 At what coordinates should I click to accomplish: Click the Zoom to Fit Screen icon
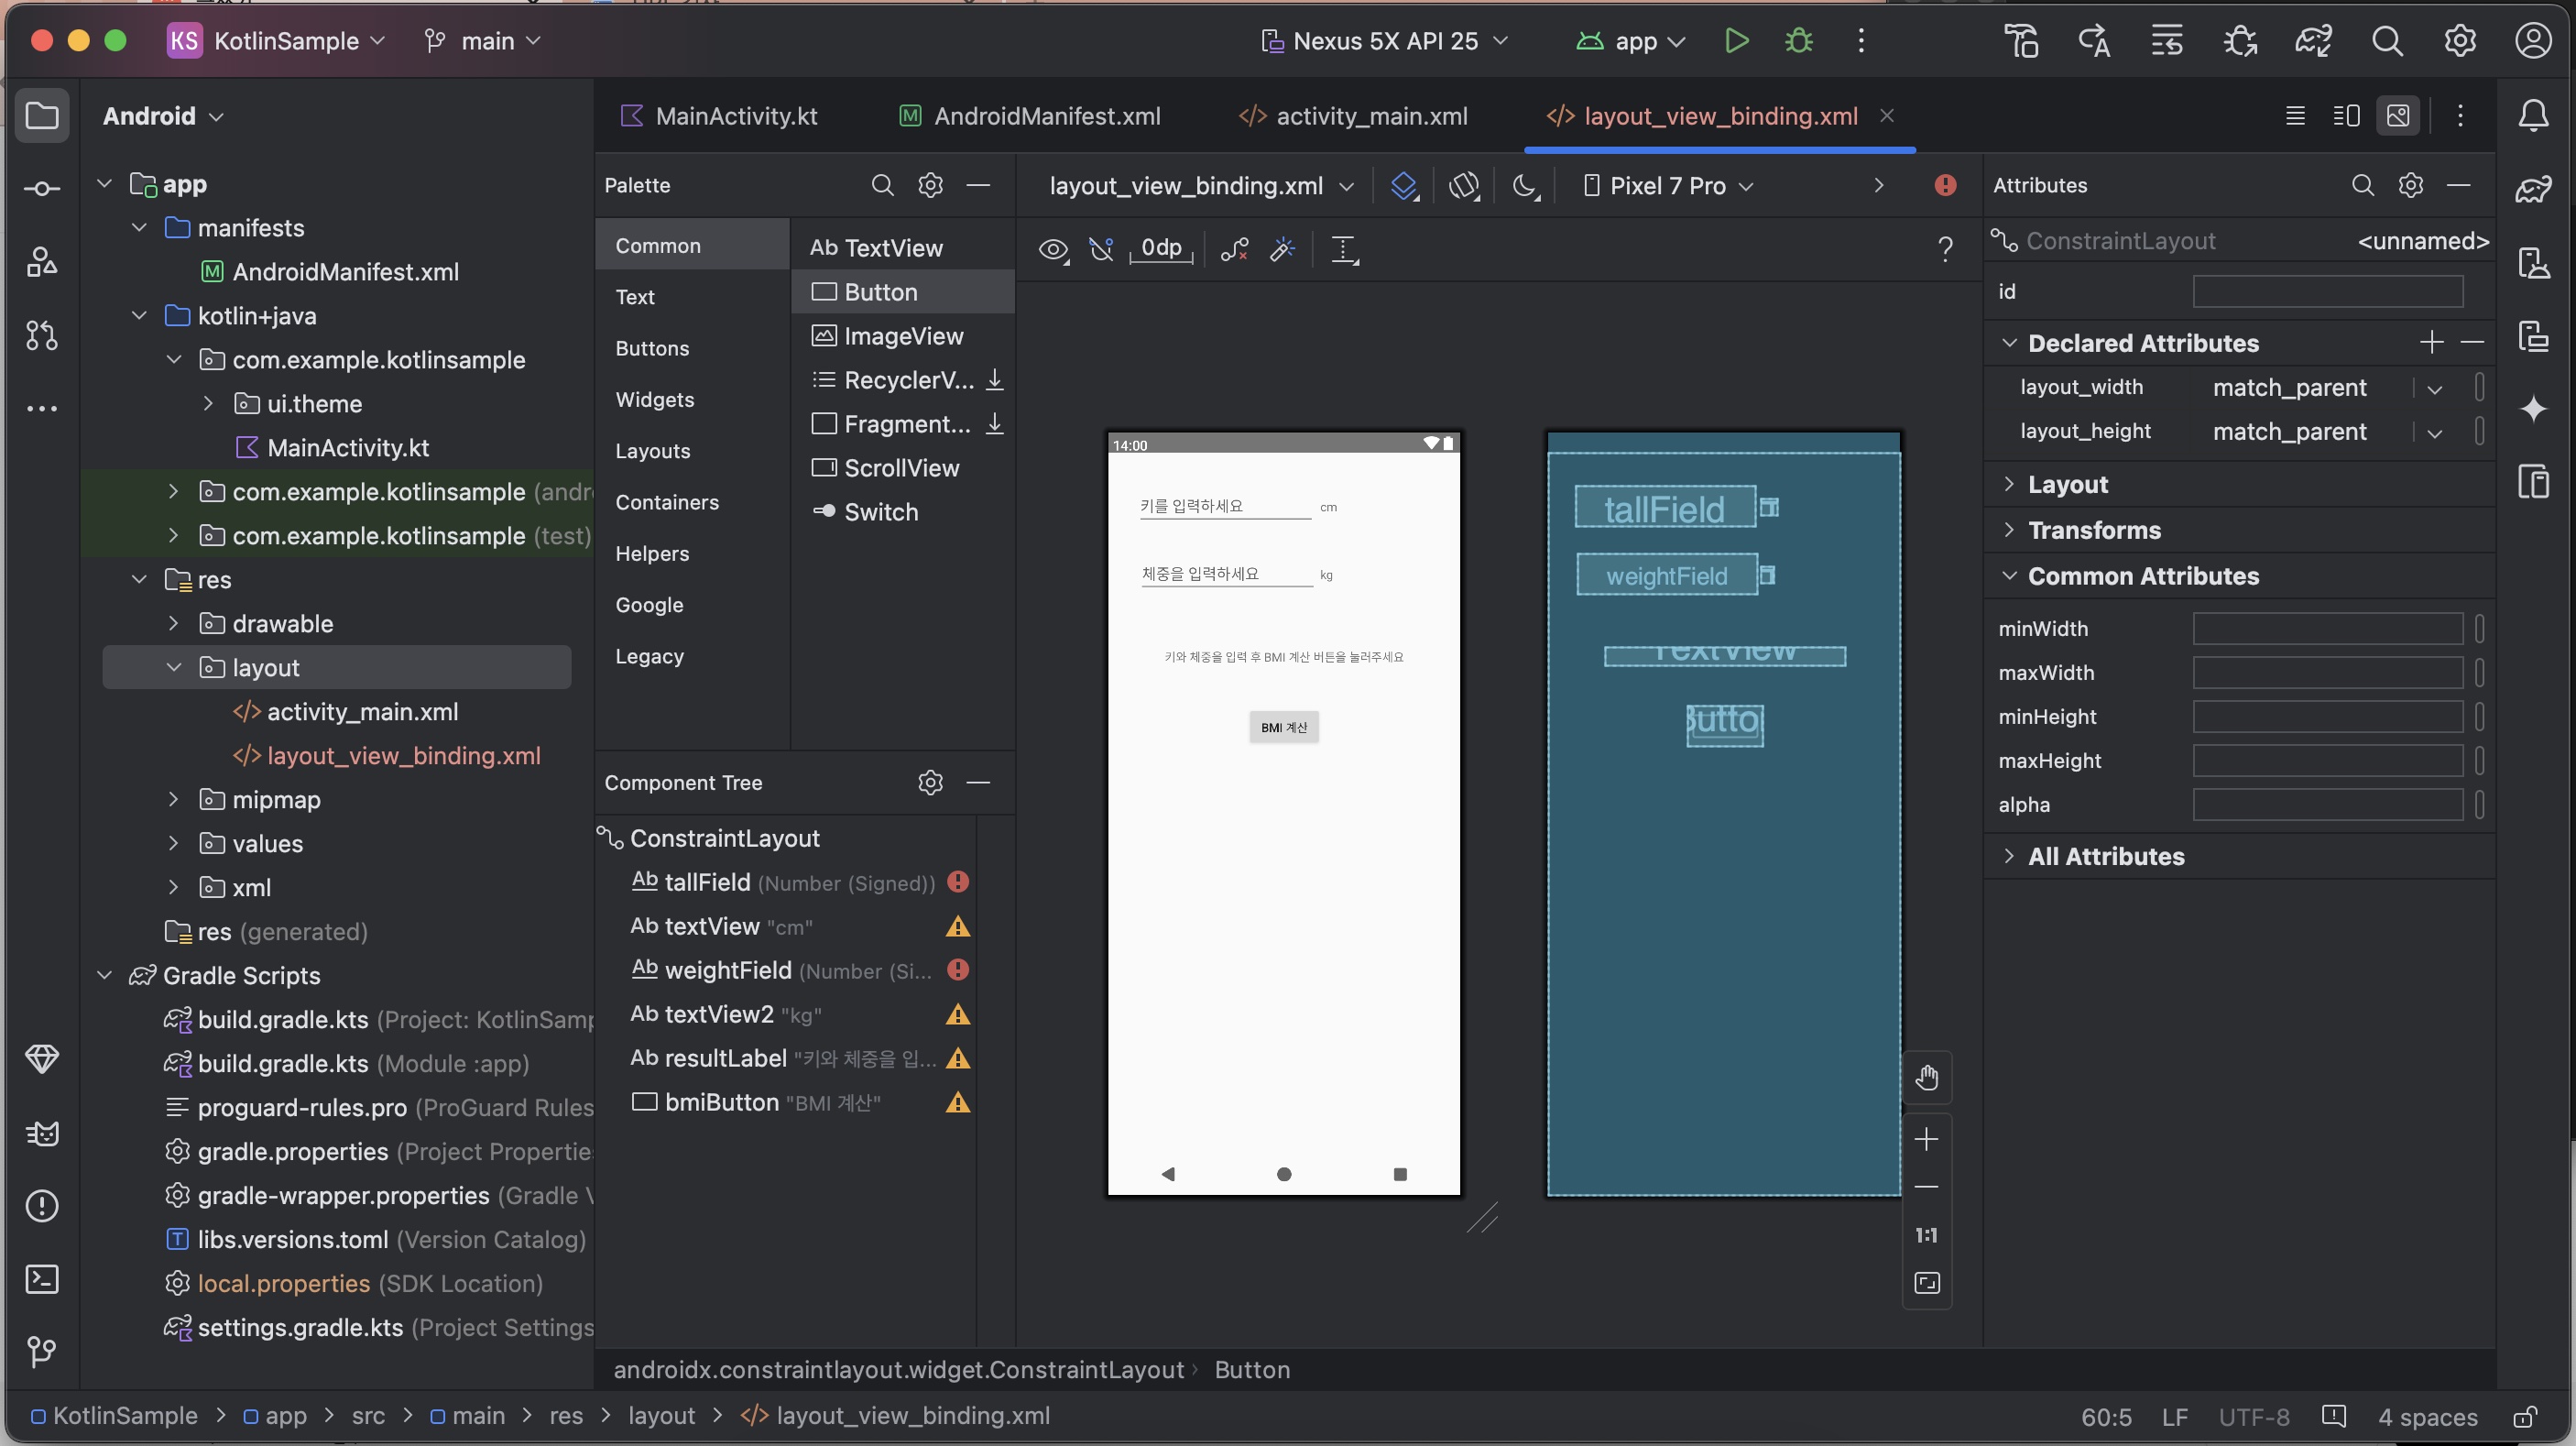[1926, 1283]
